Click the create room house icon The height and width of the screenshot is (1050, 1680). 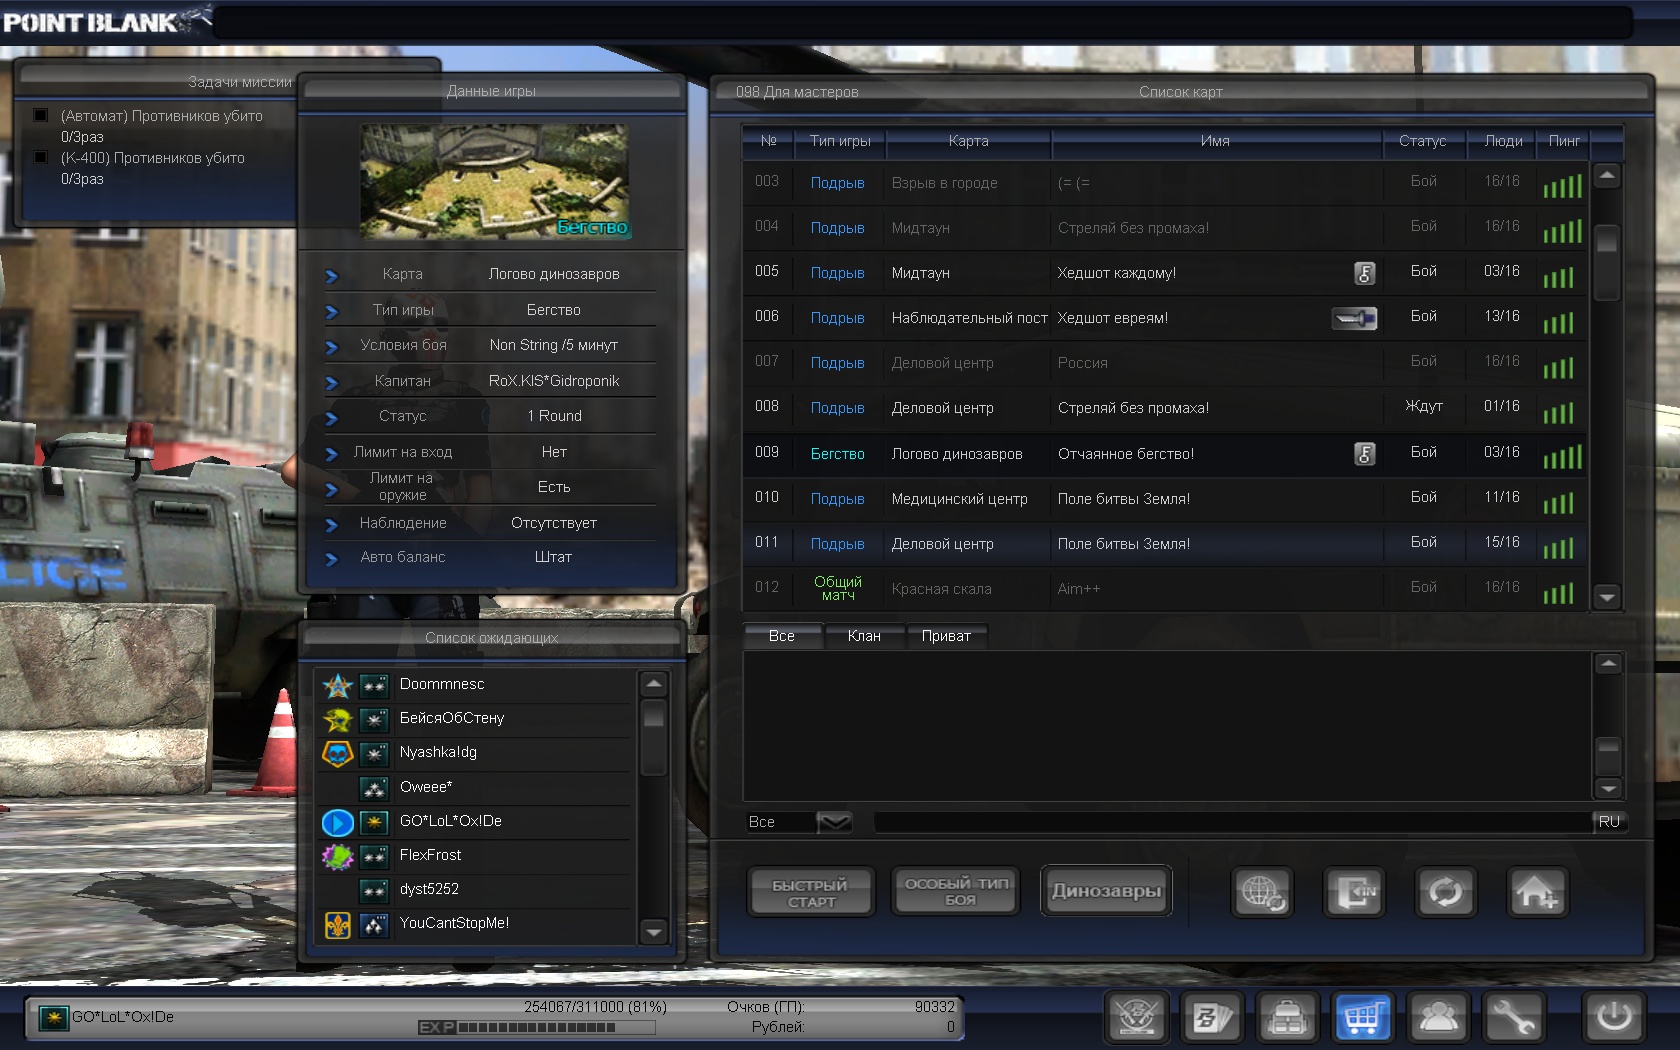pyautogui.click(x=1536, y=891)
